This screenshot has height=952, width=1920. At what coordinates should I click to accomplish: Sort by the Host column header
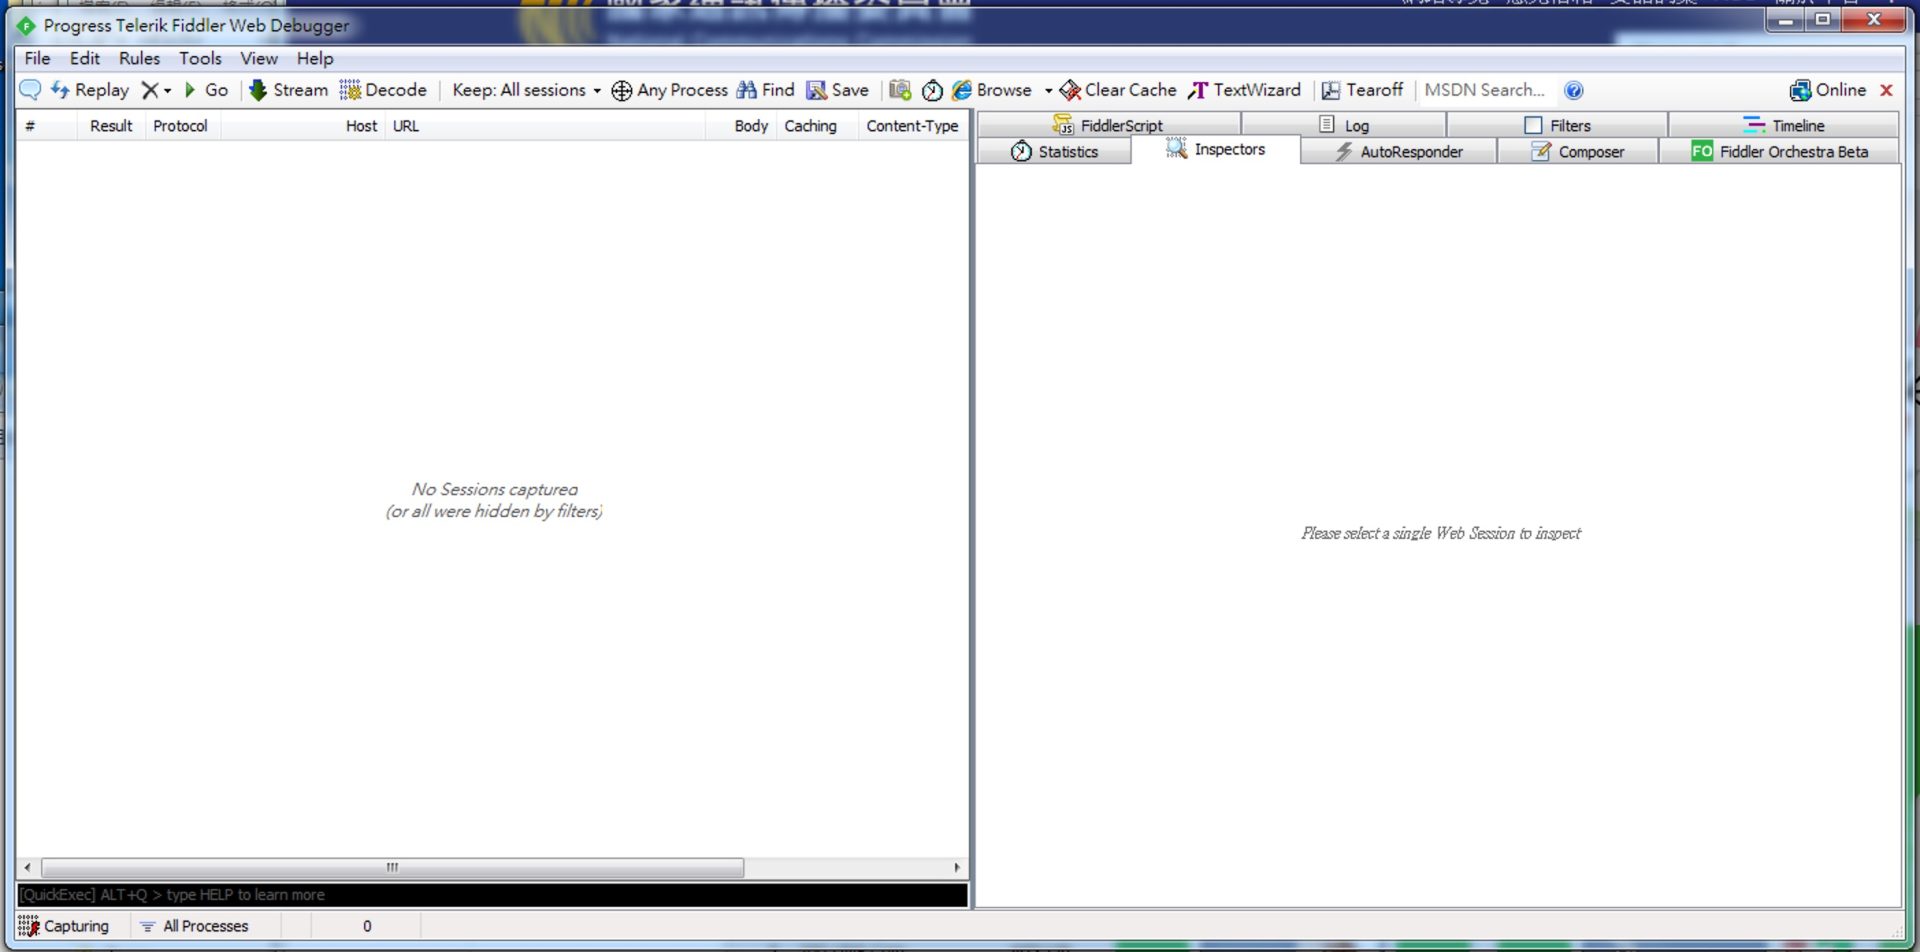(x=302, y=126)
